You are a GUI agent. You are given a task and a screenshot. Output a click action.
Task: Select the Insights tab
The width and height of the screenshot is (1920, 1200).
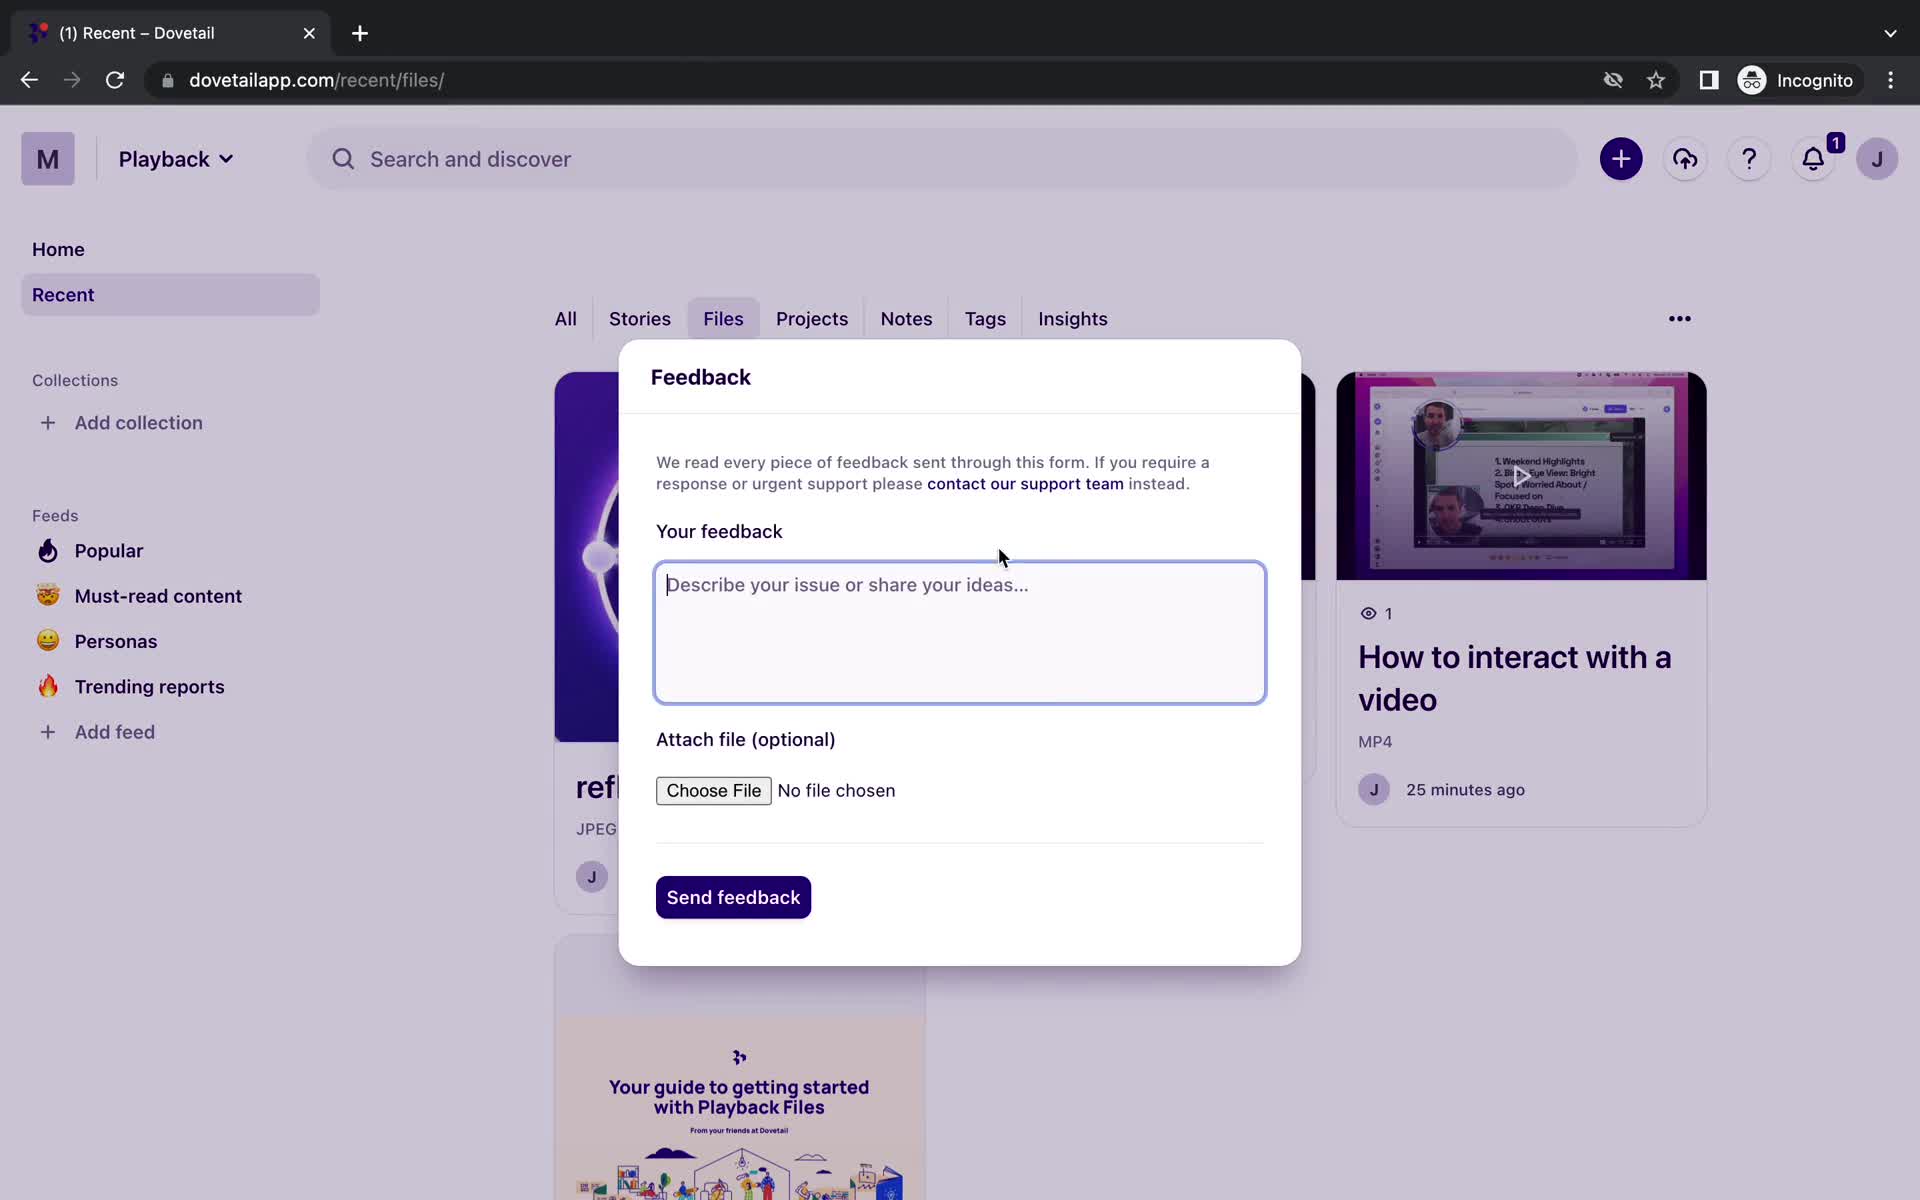[1073, 318]
